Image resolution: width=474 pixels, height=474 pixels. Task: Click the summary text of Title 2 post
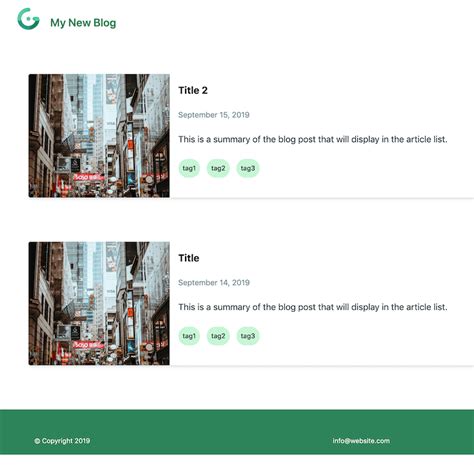[313, 139]
